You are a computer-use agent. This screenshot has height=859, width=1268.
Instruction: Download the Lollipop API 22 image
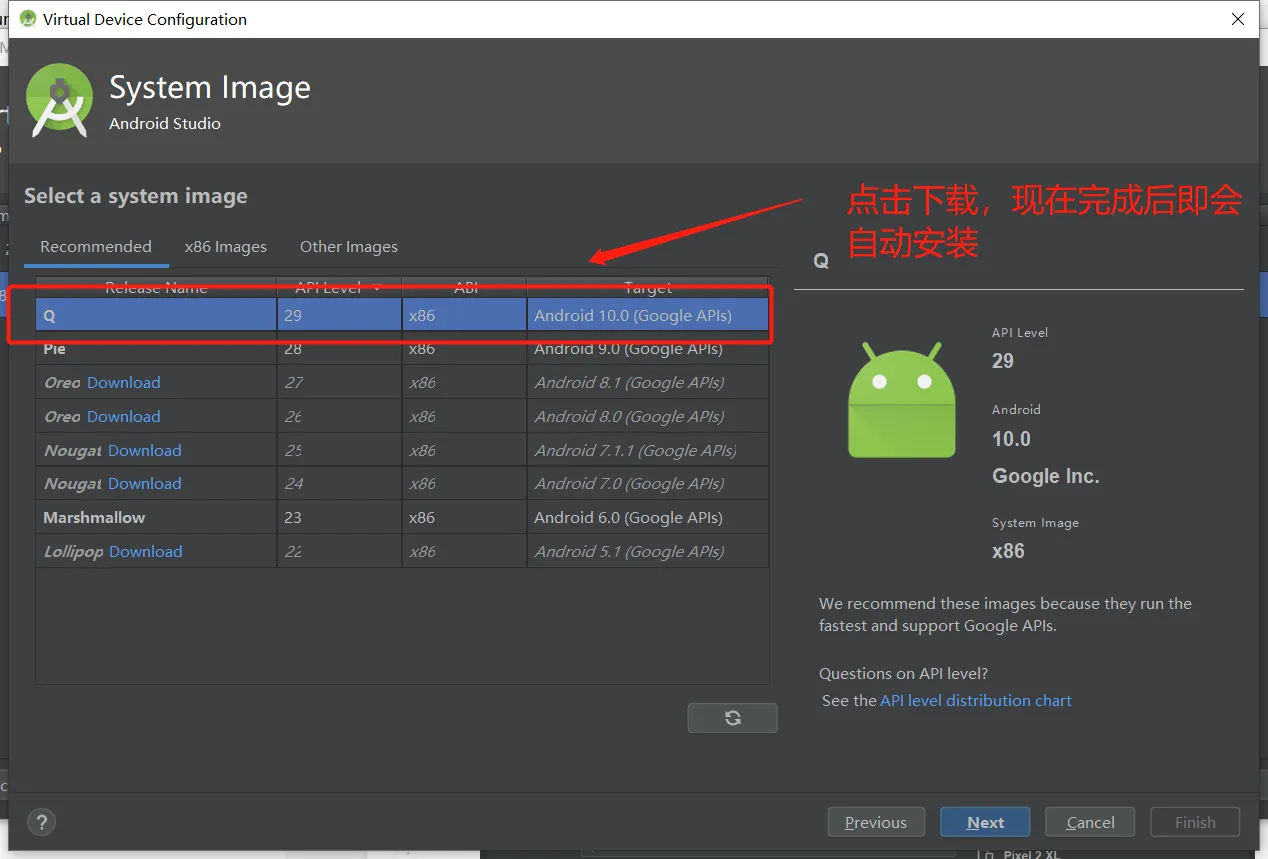[146, 552]
